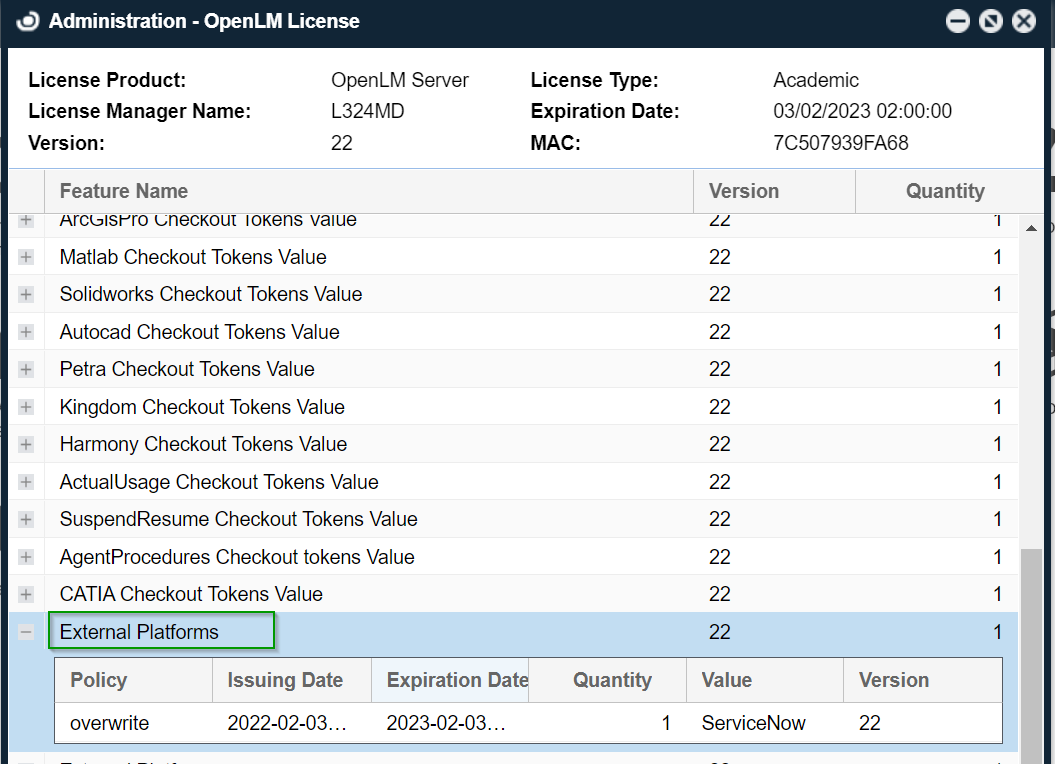Click the Policy sub-table column header
This screenshot has height=764, width=1055.
[x=99, y=680]
